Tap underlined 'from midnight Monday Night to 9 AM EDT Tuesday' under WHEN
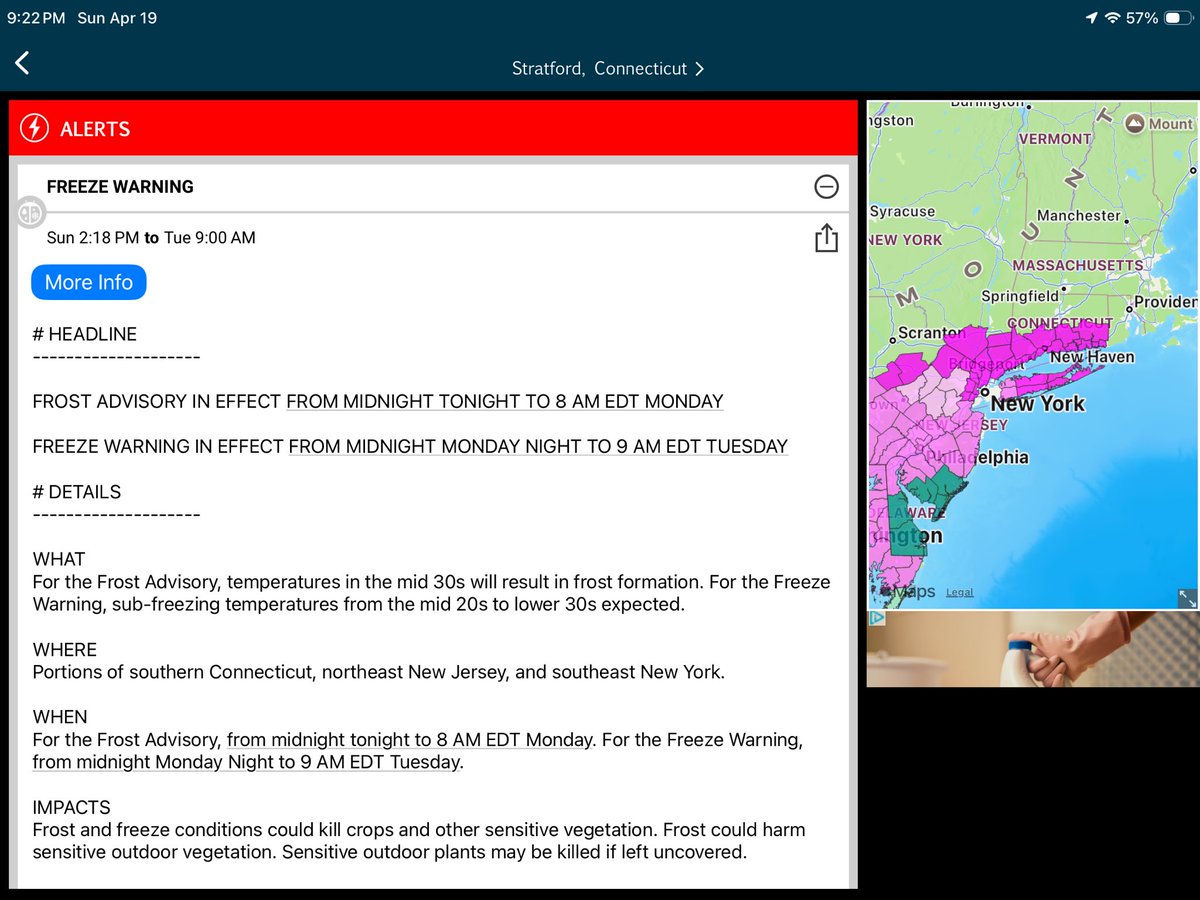1200x900 pixels. [x=247, y=762]
